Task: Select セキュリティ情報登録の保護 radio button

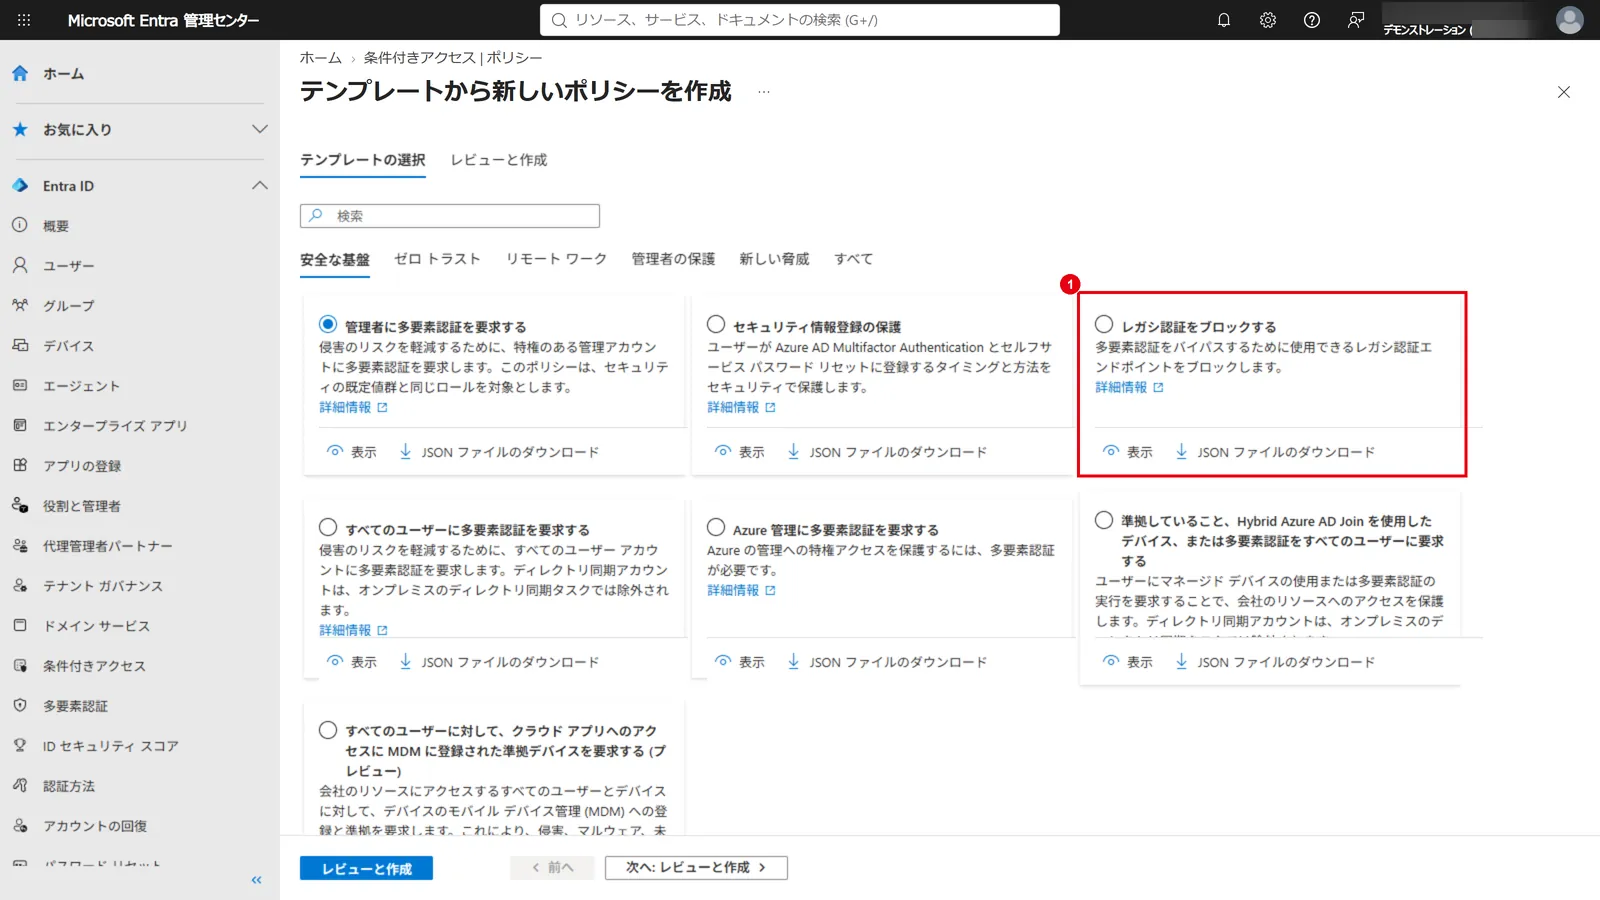Action: [x=716, y=324]
